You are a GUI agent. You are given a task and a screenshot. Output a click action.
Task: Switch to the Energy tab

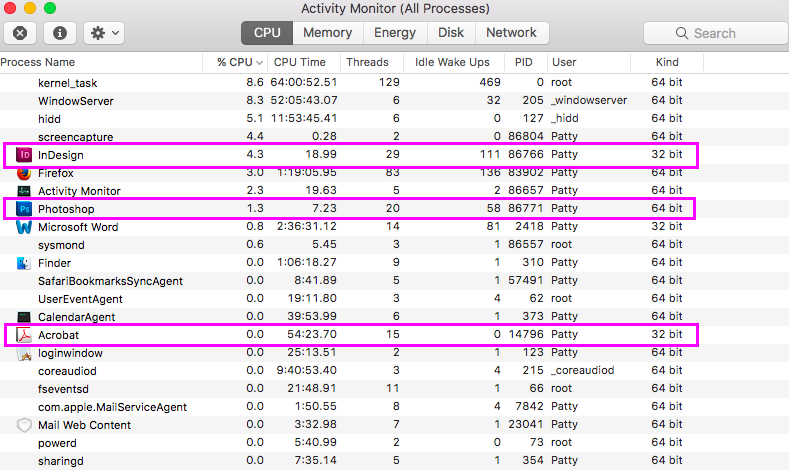(395, 33)
